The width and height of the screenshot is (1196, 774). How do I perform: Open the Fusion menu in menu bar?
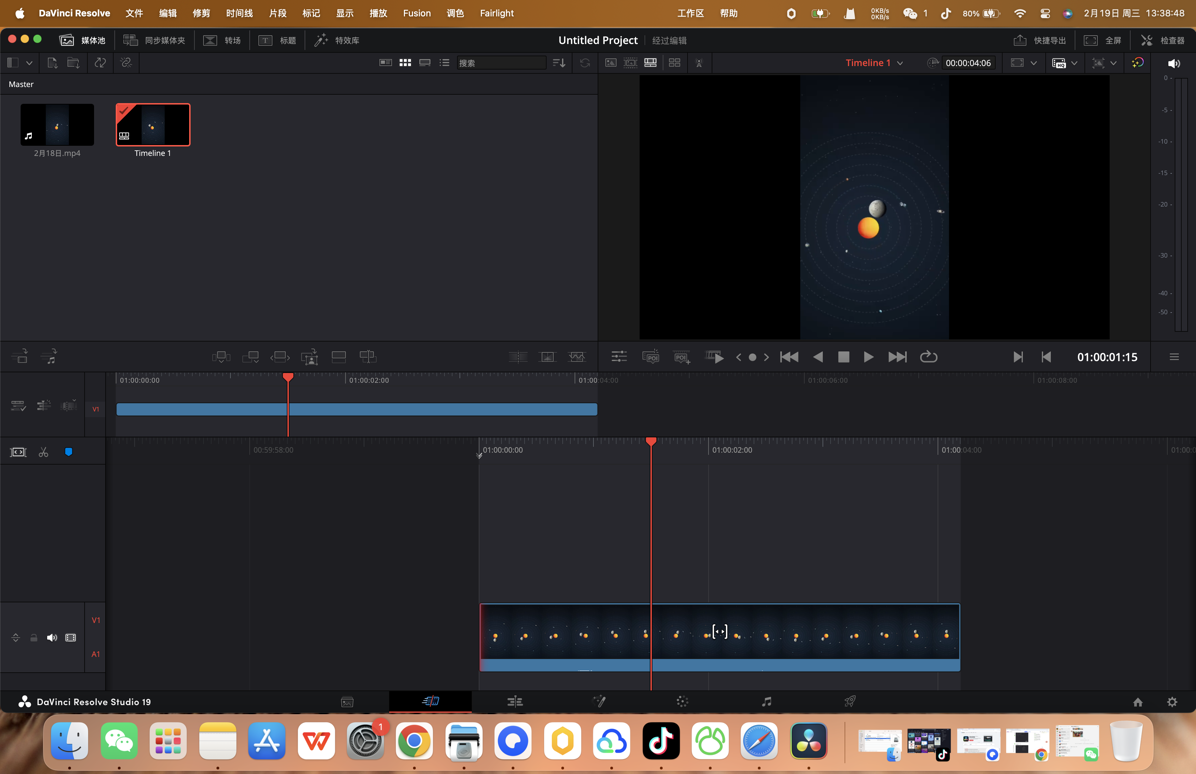point(416,13)
